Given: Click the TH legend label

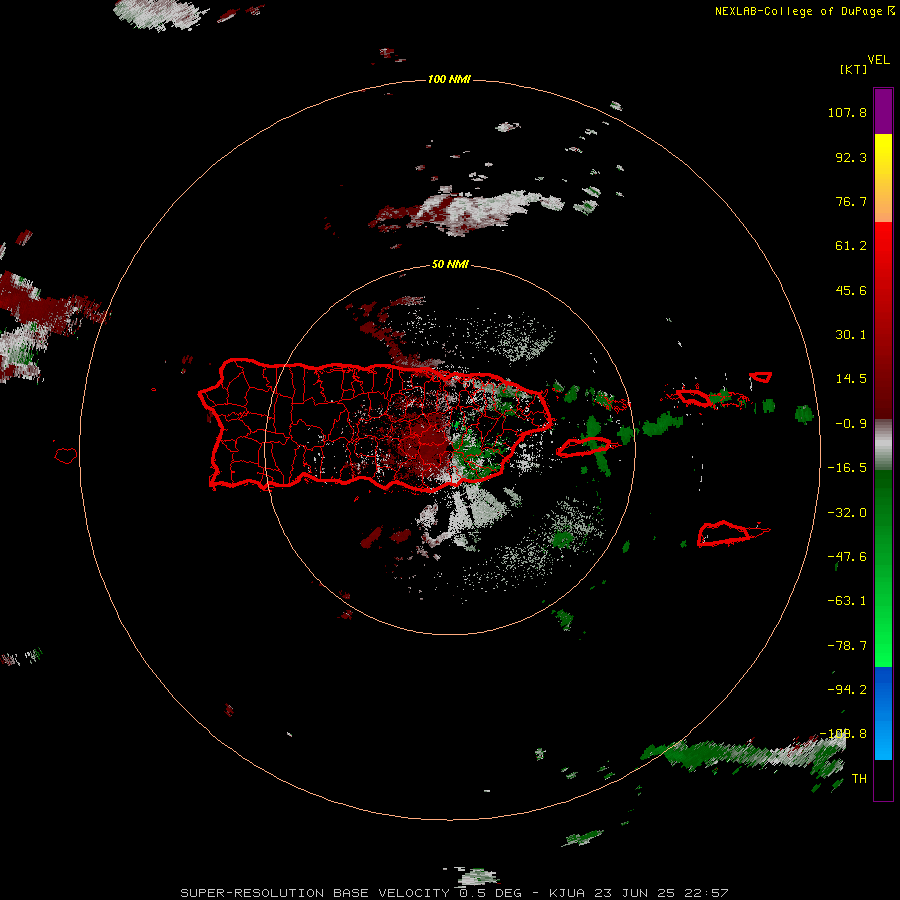Looking at the screenshot, I should pos(859,779).
